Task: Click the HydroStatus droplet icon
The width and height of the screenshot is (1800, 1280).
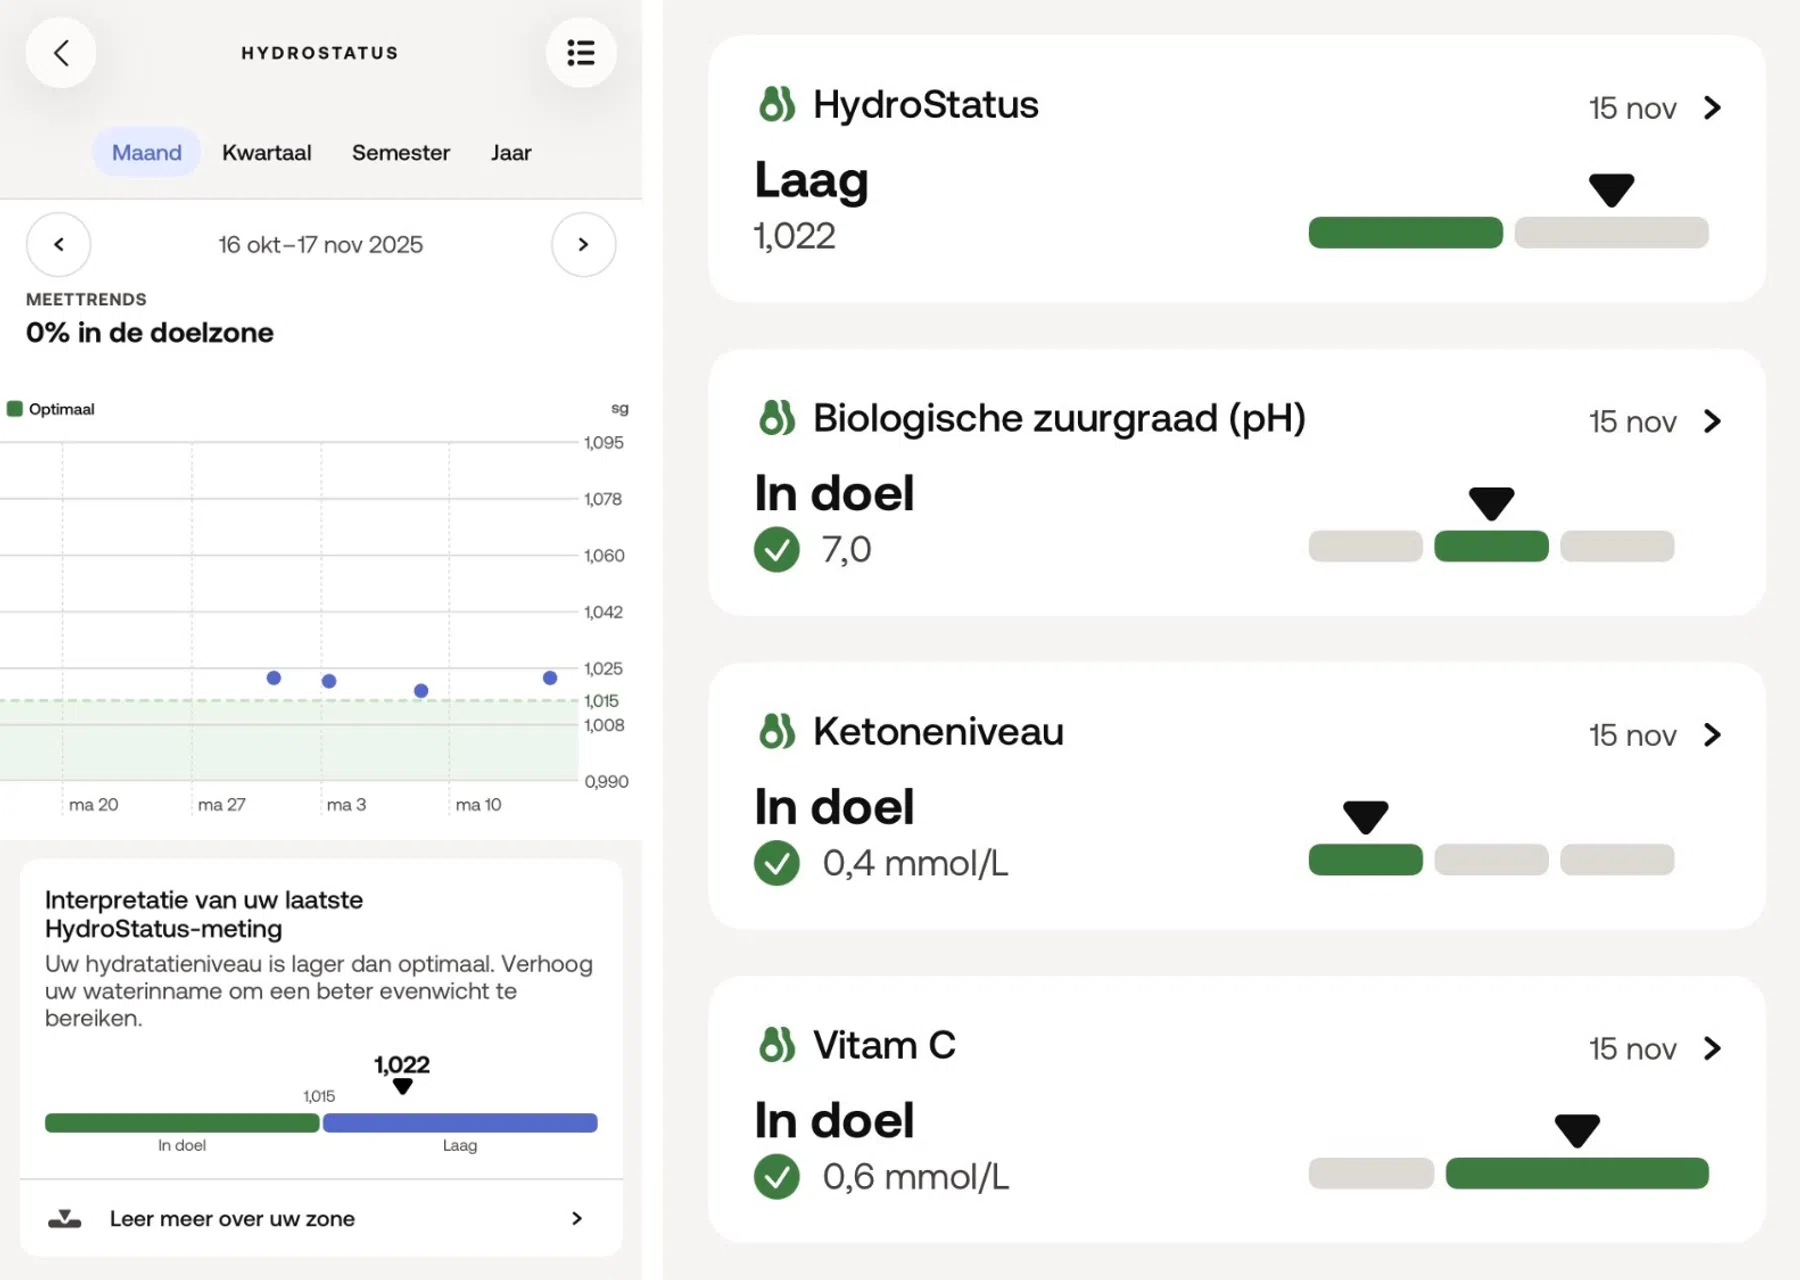Action: 777,104
